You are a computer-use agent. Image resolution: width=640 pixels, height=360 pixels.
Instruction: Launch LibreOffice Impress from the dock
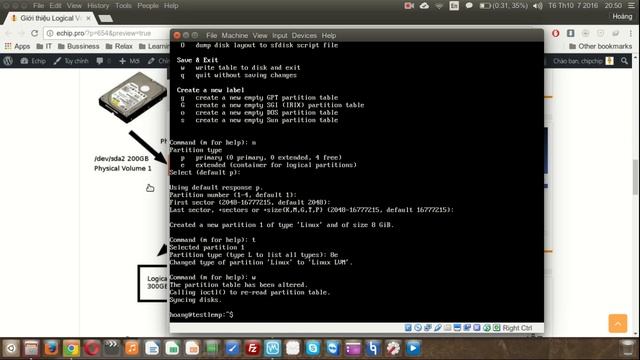(x=192, y=349)
